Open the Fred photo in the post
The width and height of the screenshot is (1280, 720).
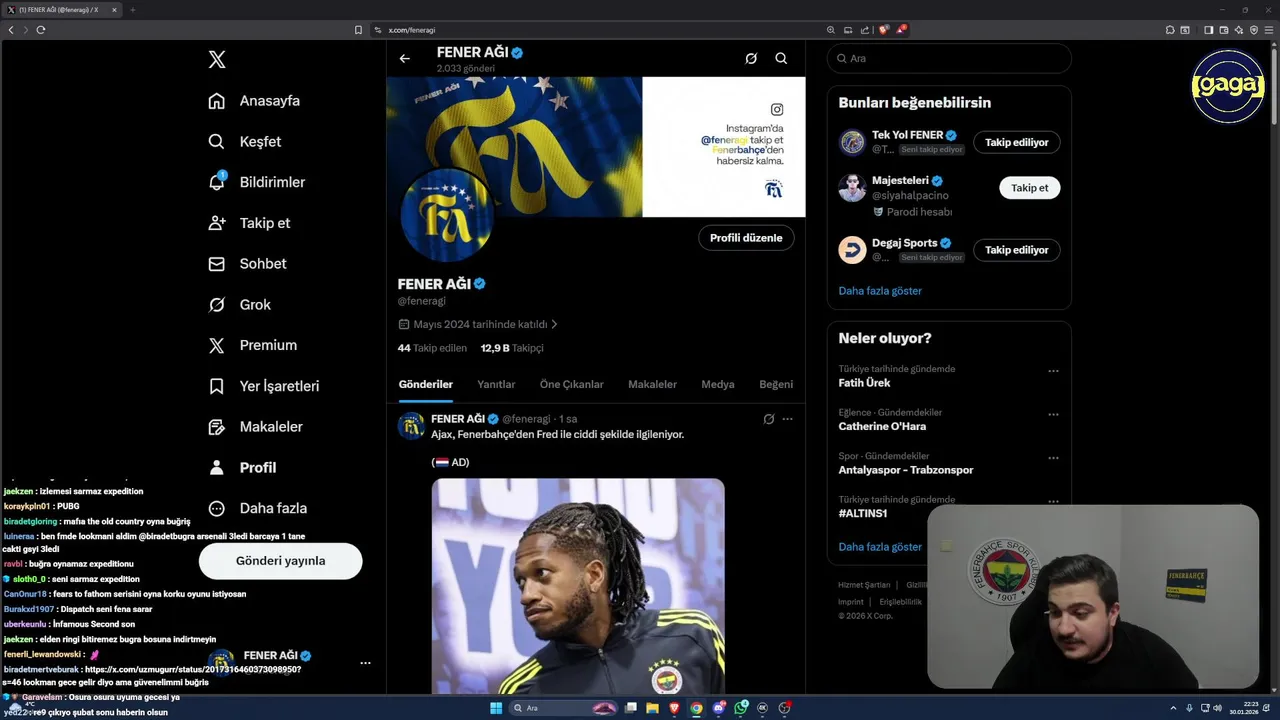coord(578,586)
